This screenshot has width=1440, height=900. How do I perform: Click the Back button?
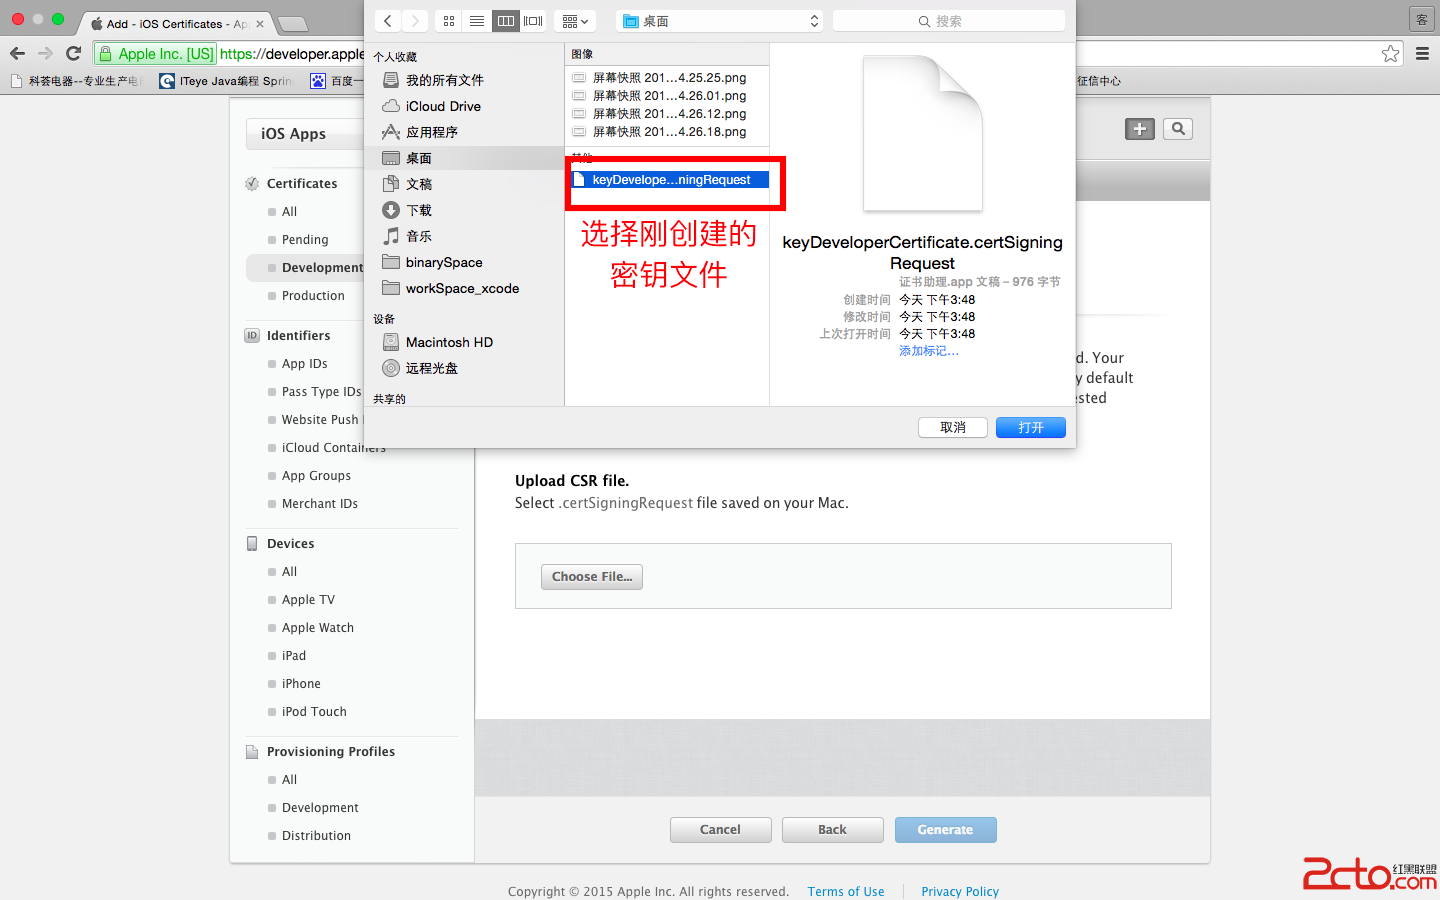[x=832, y=830]
